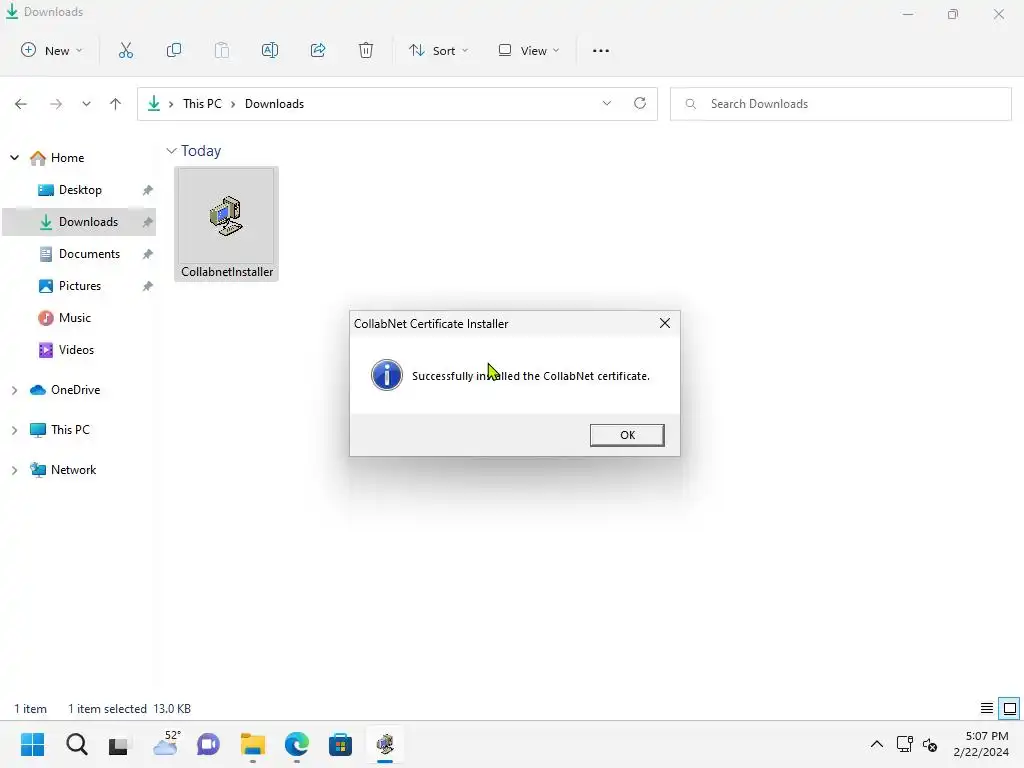The image size is (1024, 768).
Task: Expand the address bar history dropdown
Action: [x=607, y=103]
